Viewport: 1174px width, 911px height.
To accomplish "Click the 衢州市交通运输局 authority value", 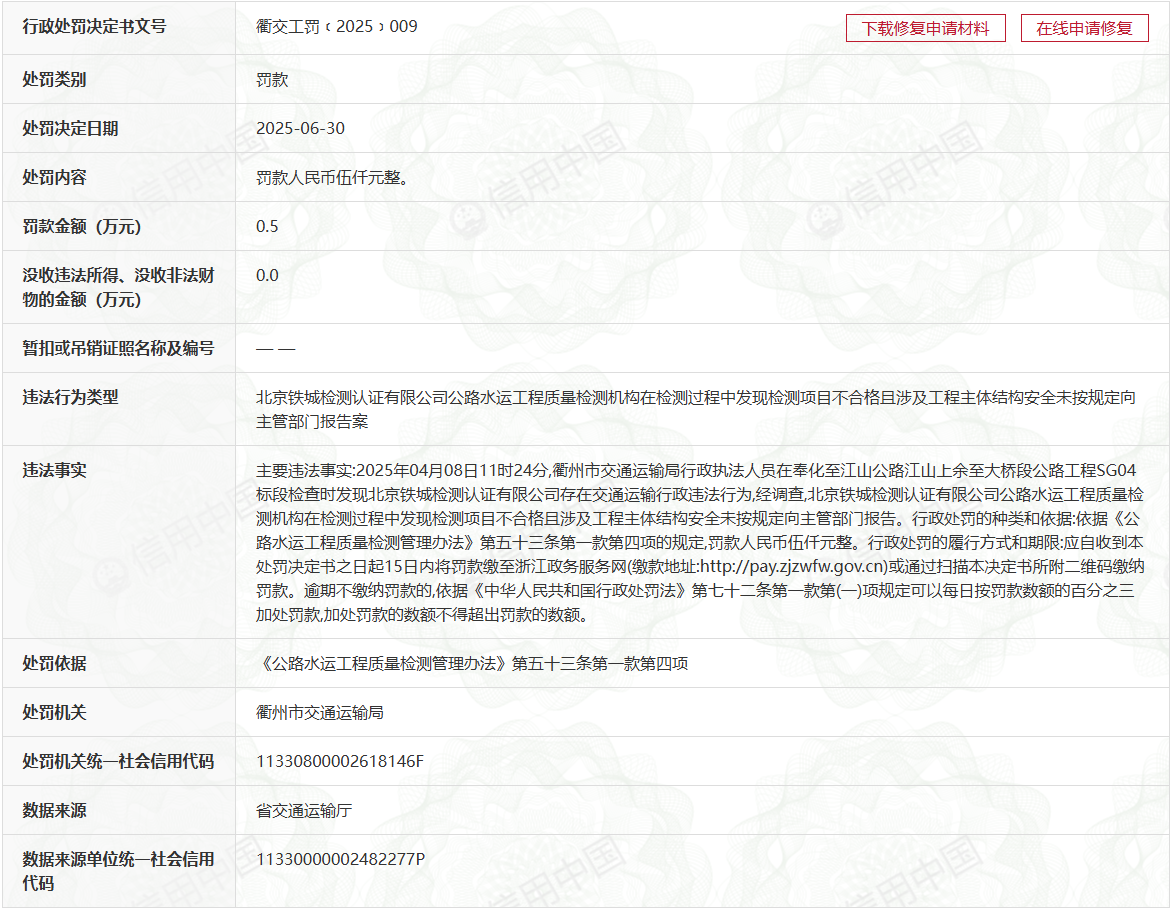I will [320, 713].
